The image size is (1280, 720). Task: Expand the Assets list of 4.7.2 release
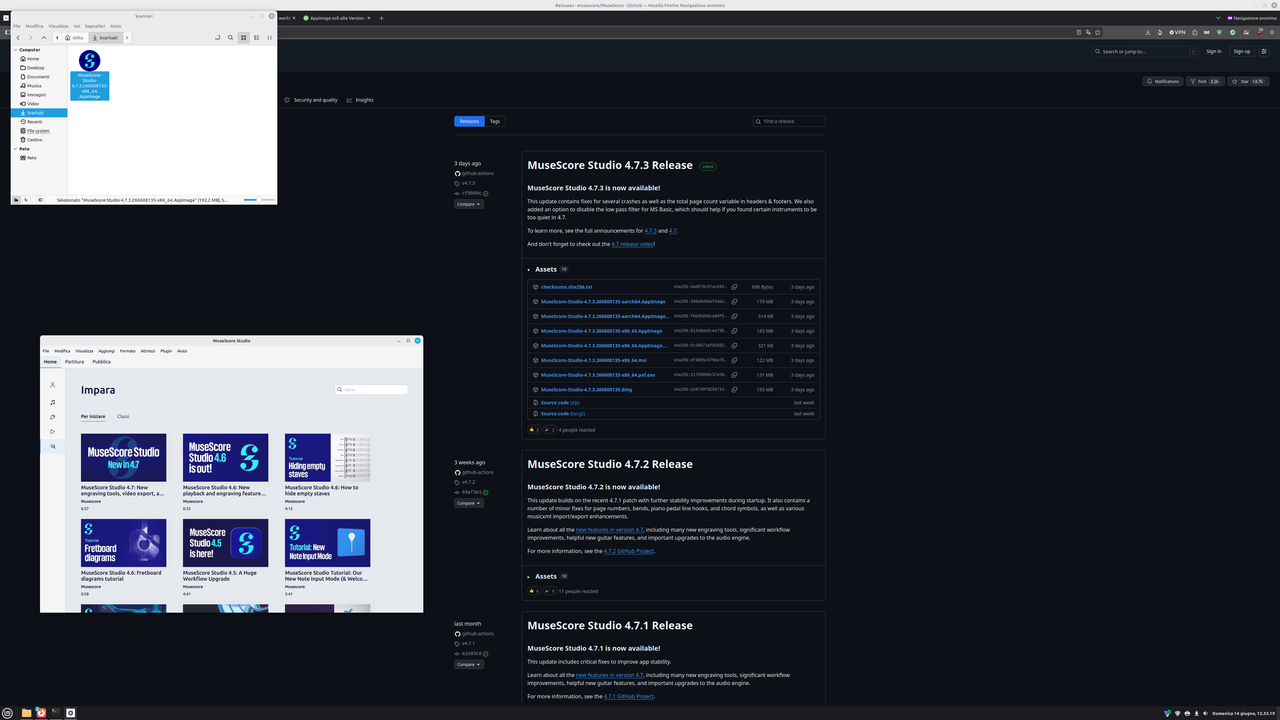(529, 577)
